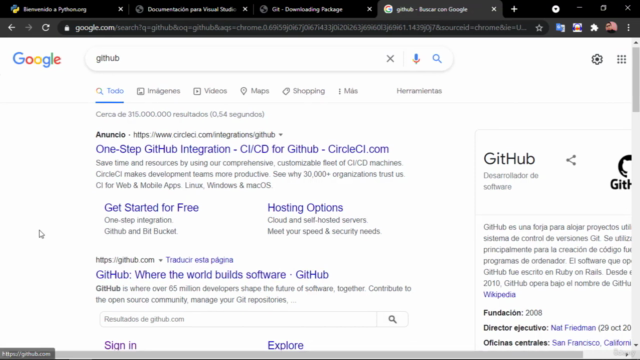Select the Imágenes search filter

pyautogui.click(x=158, y=91)
